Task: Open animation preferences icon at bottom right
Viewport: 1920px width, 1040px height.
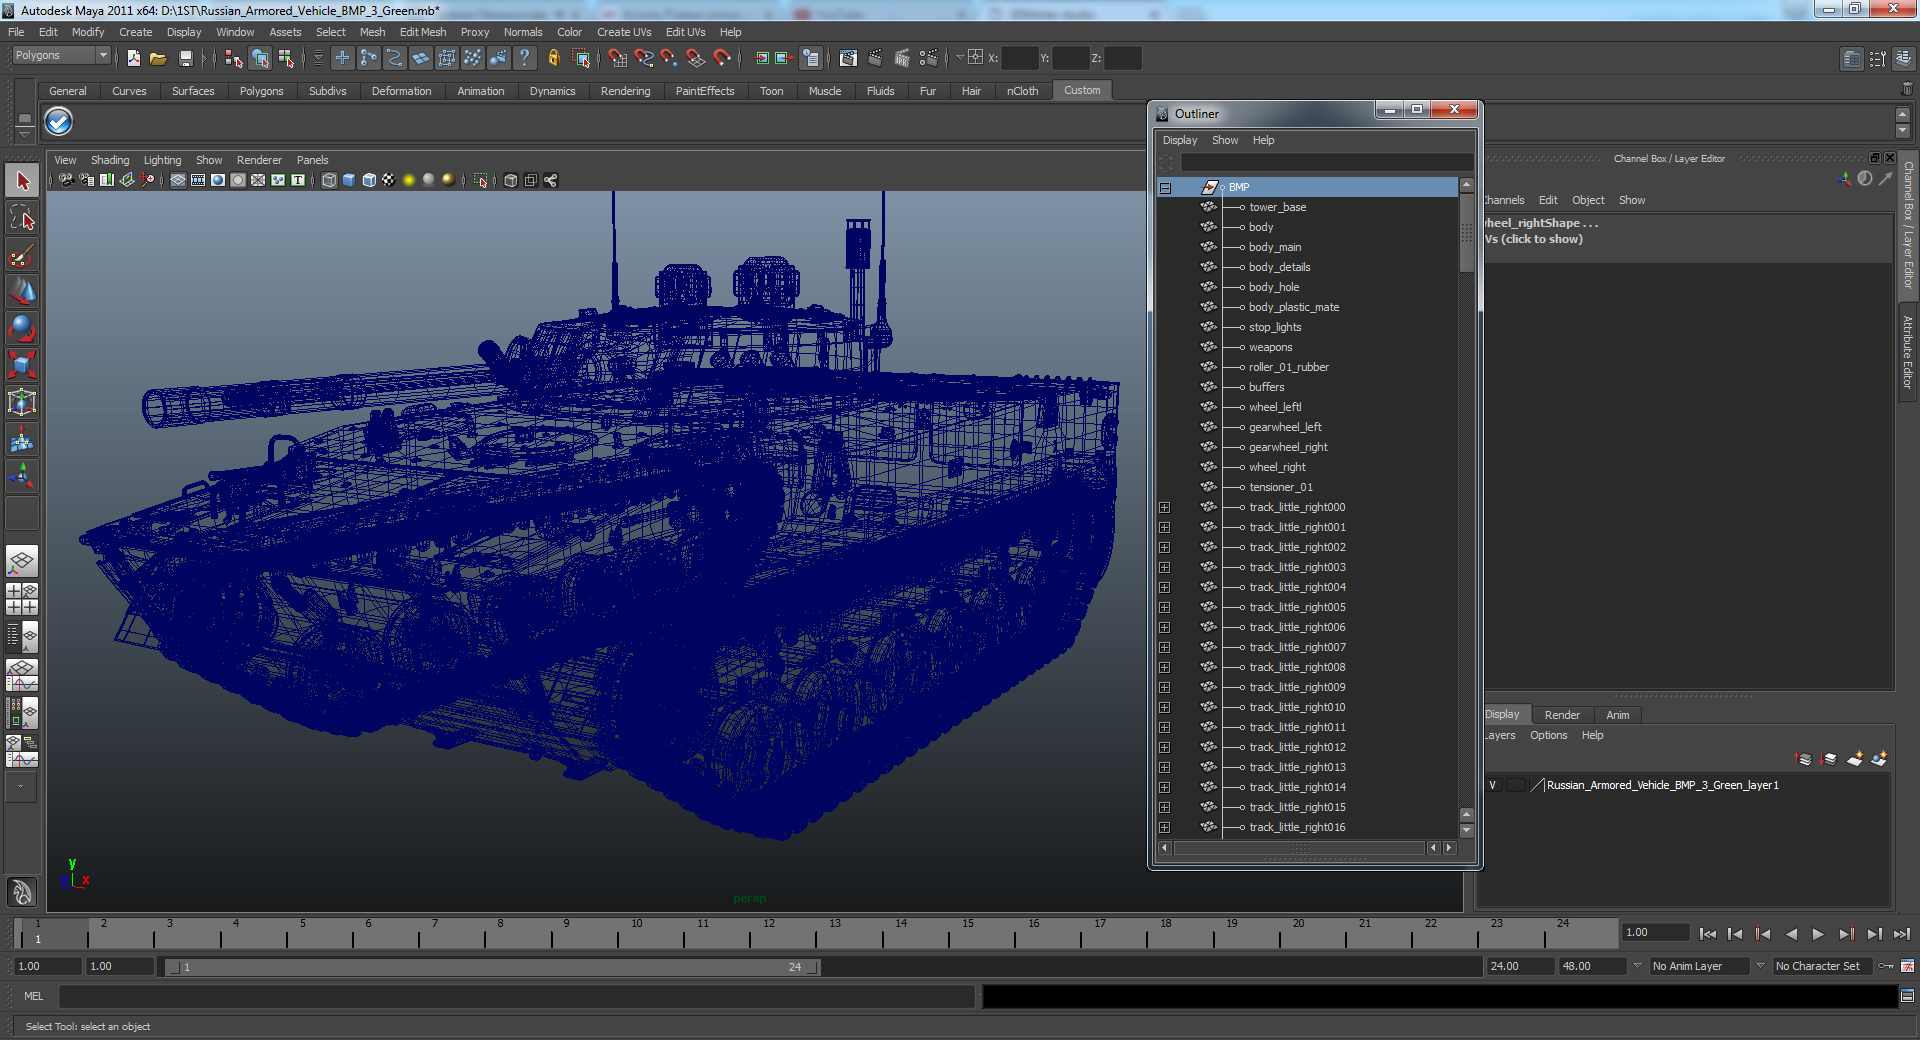Action: click(1907, 966)
